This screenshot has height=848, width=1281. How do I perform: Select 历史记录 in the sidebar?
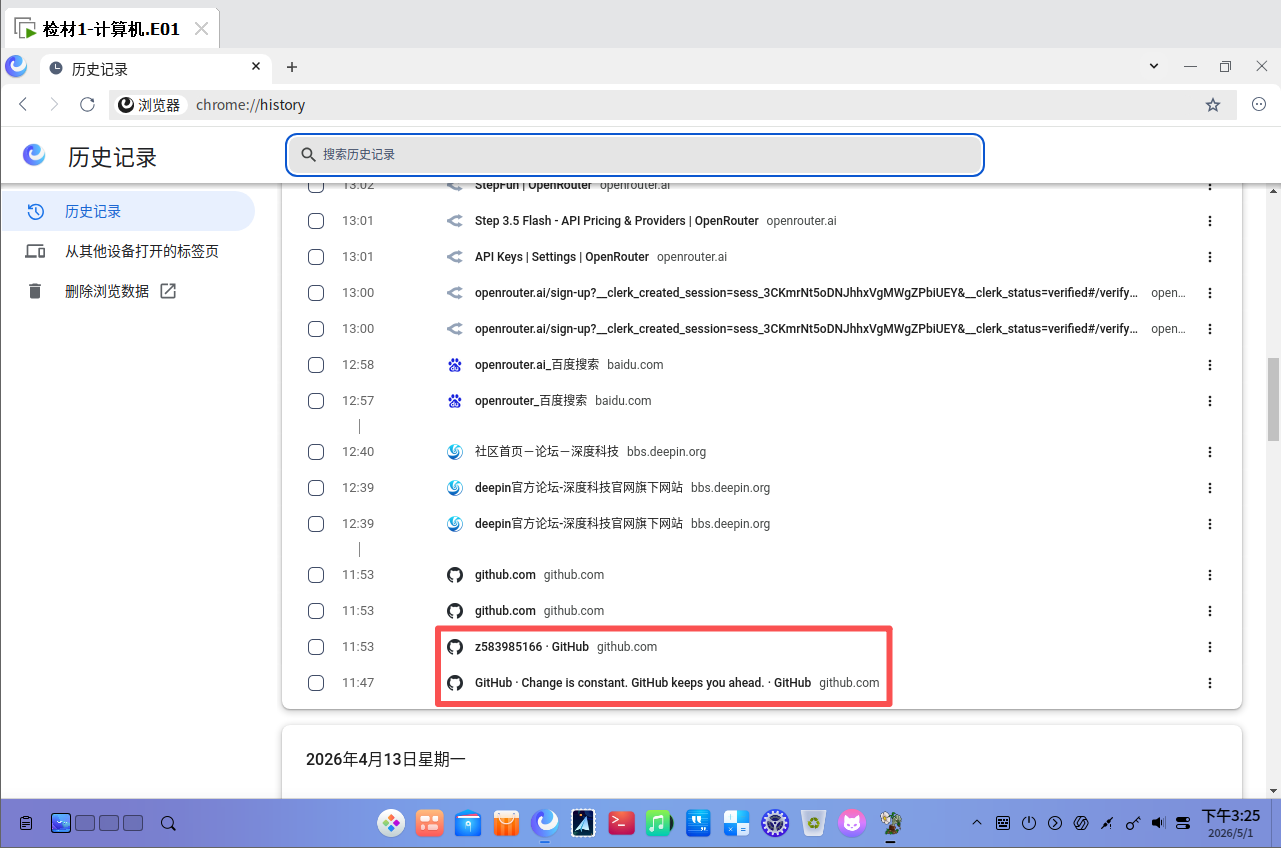coord(127,212)
